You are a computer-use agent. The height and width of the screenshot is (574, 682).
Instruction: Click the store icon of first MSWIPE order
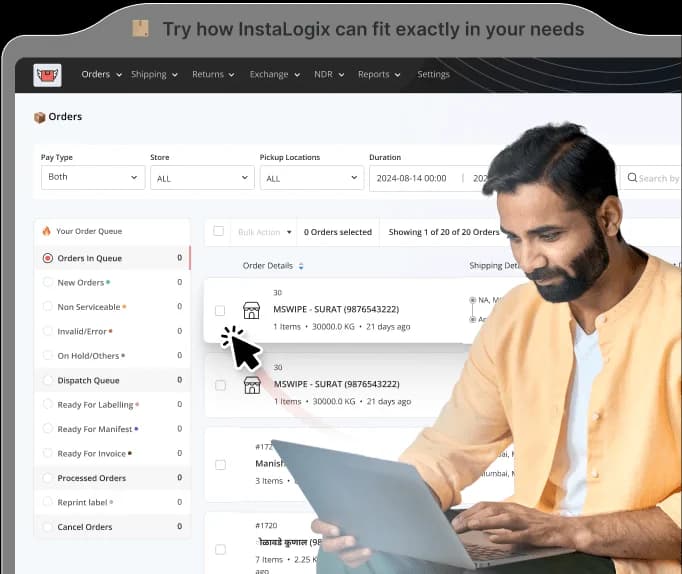[x=251, y=310]
